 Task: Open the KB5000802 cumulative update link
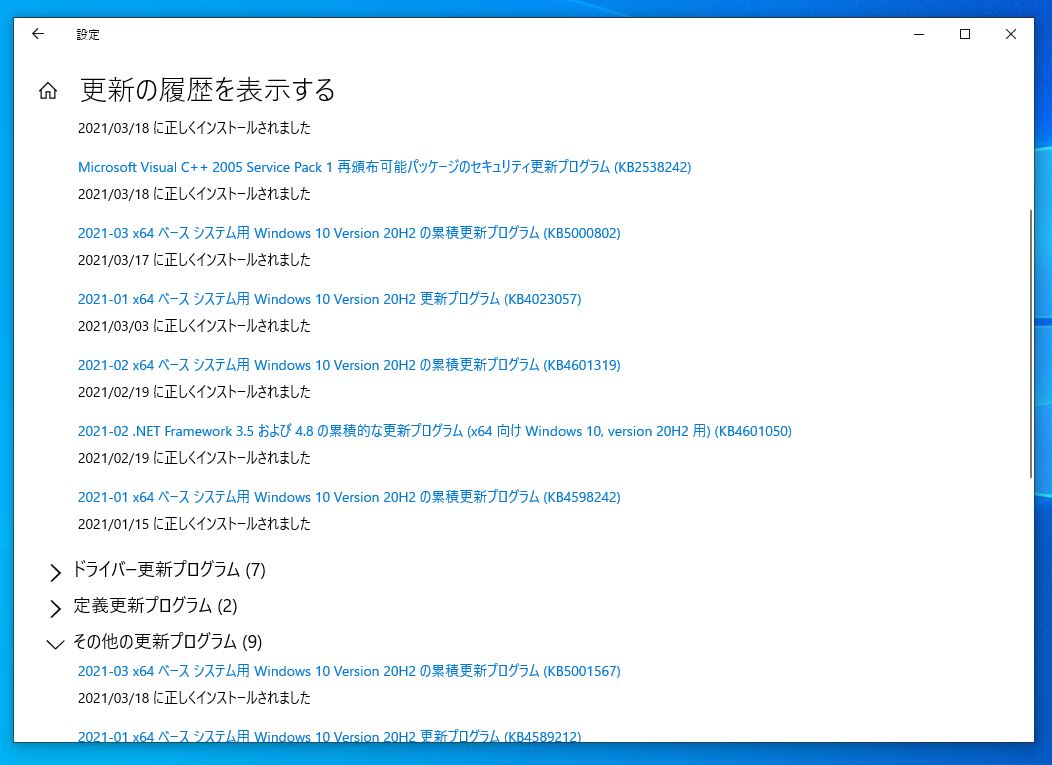tap(349, 233)
